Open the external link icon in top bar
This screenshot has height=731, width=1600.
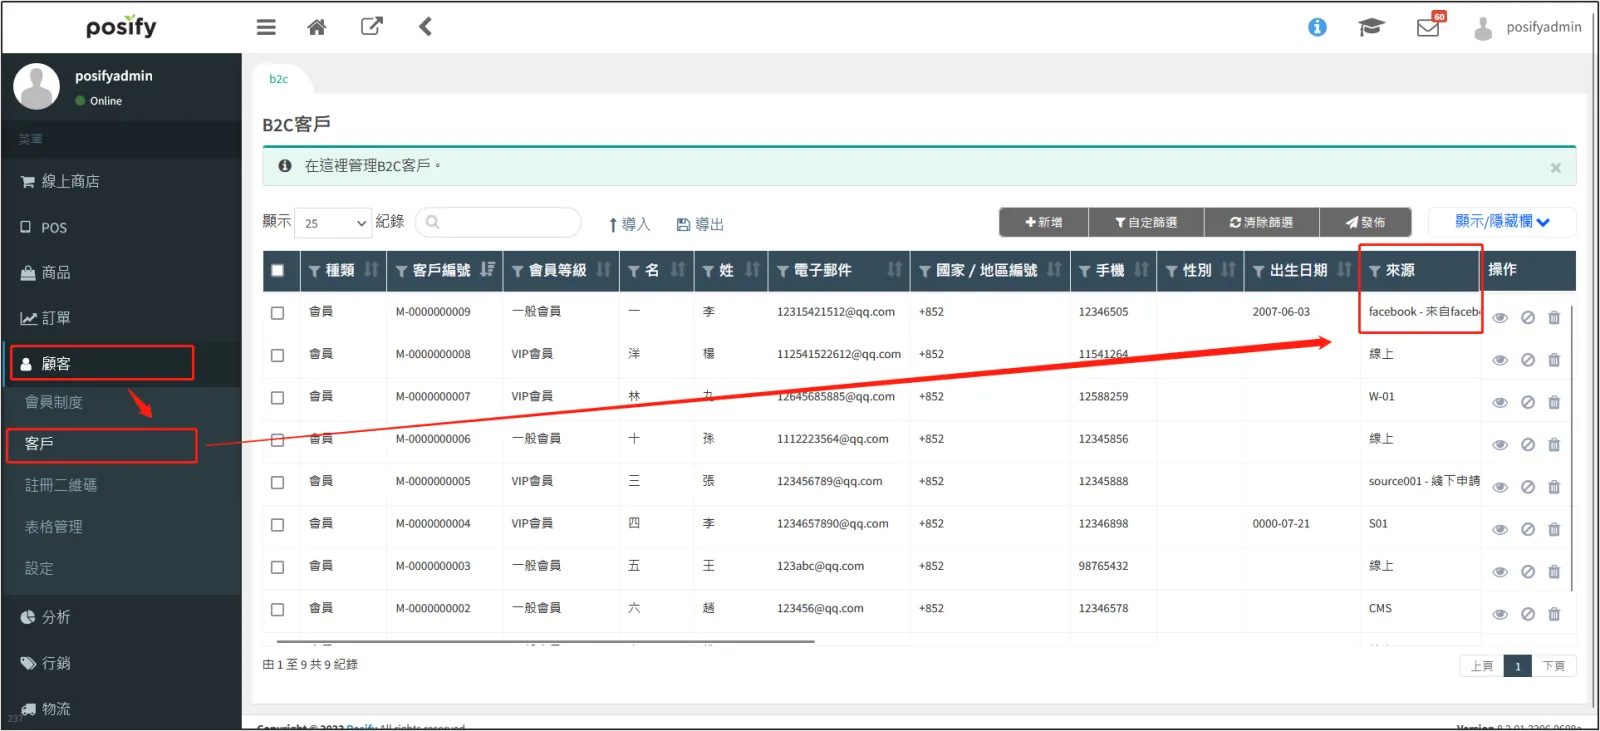tap(372, 27)
